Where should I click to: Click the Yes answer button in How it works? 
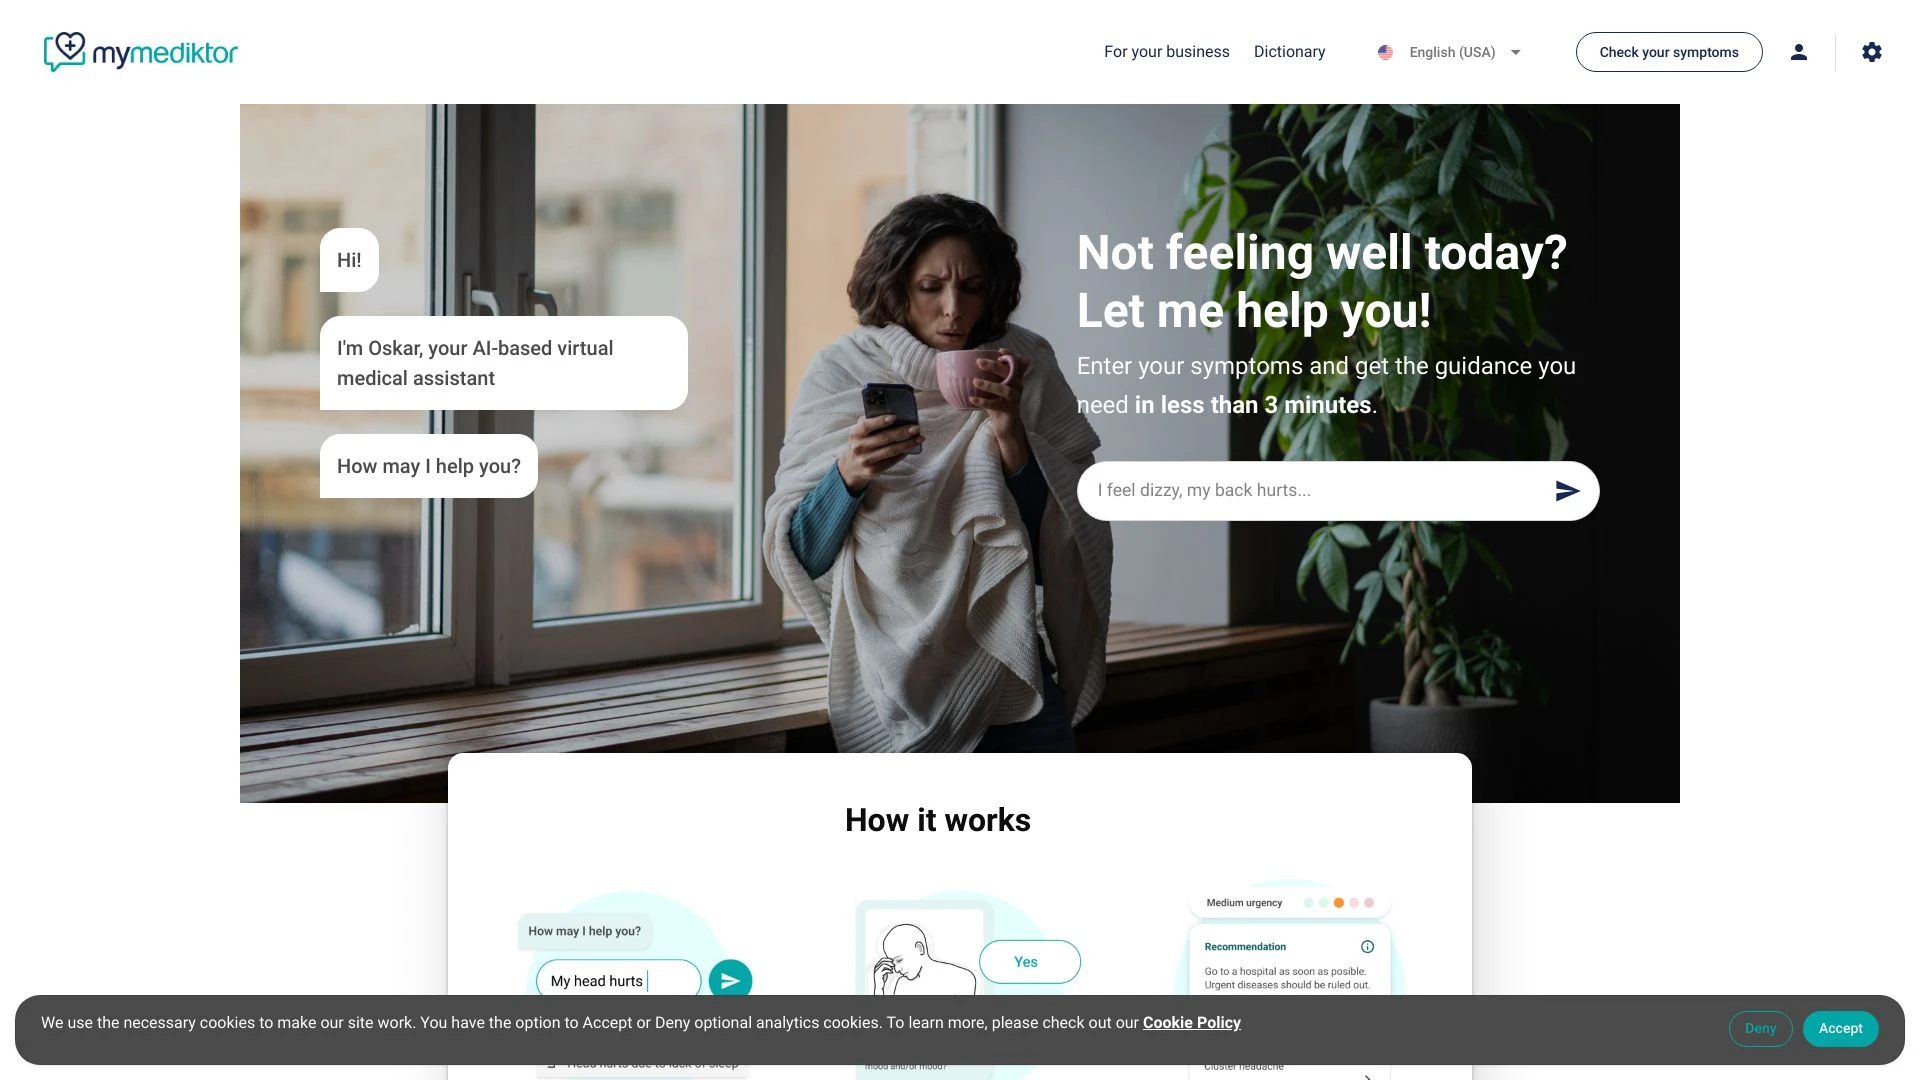click(x=1026, y=961)
